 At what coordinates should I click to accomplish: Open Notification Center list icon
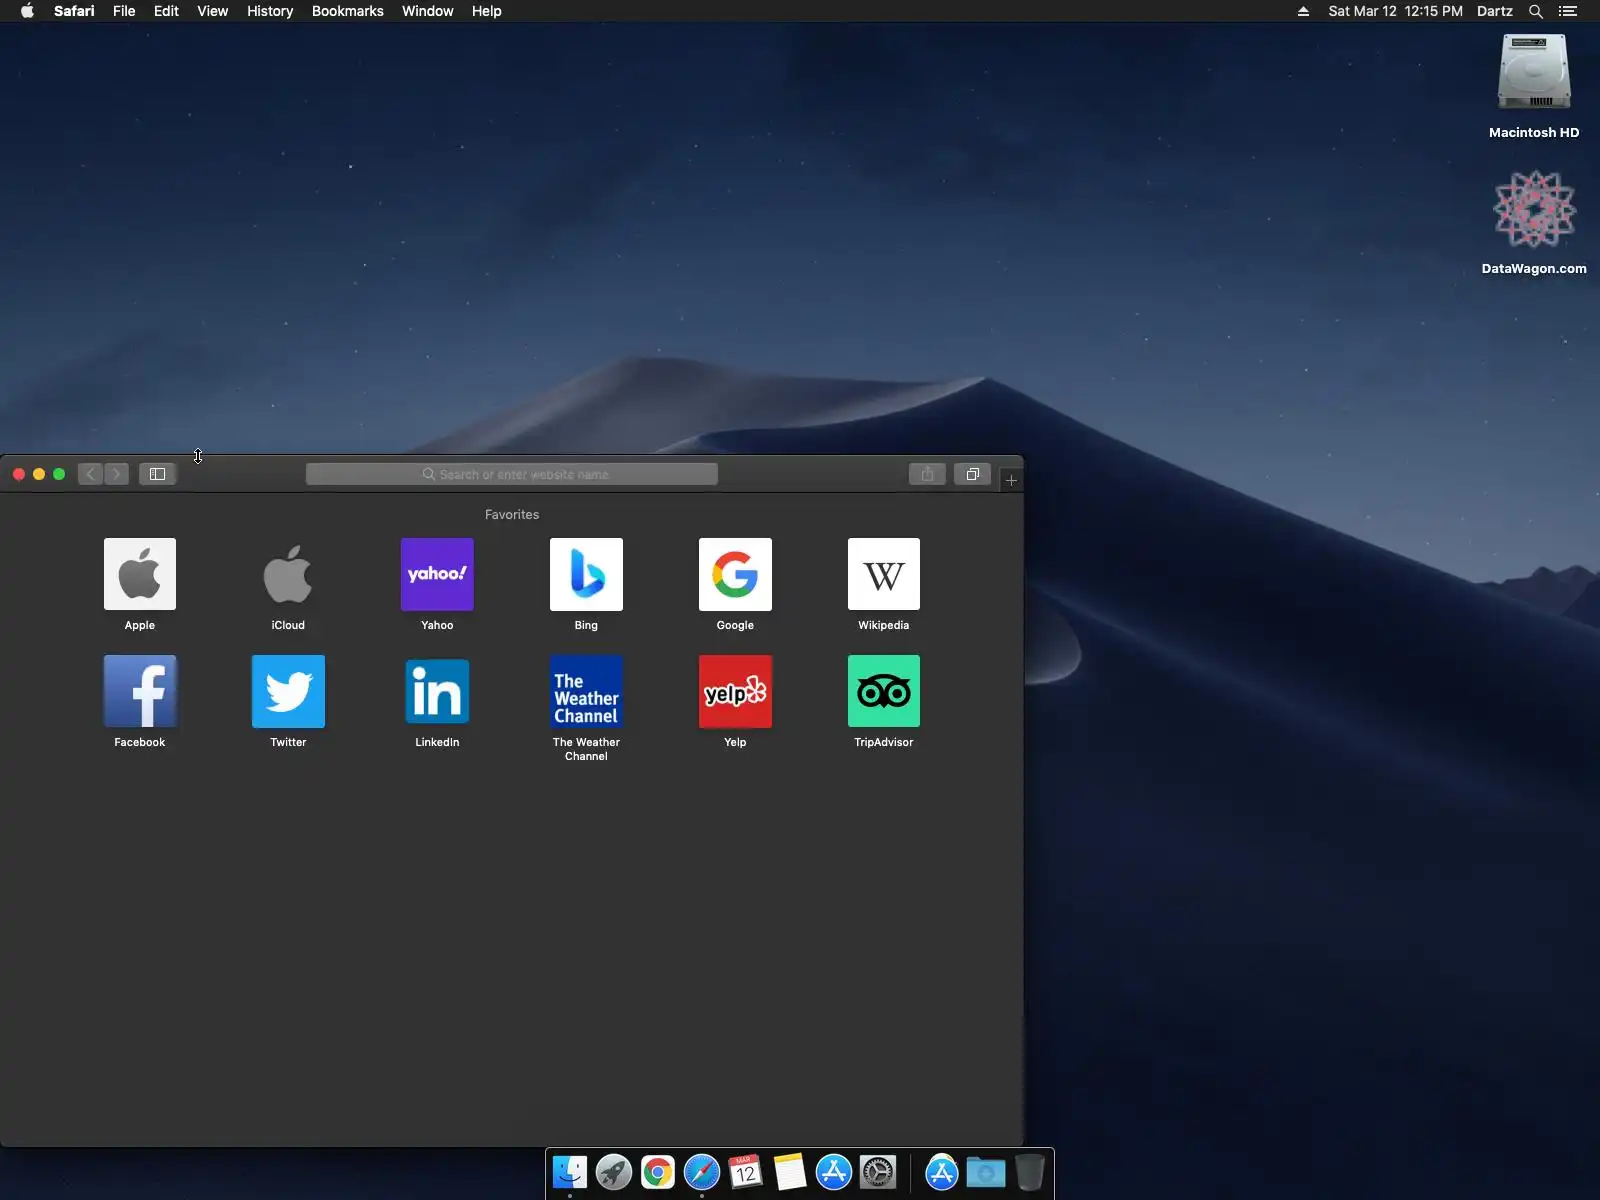tap(1568, 11)
